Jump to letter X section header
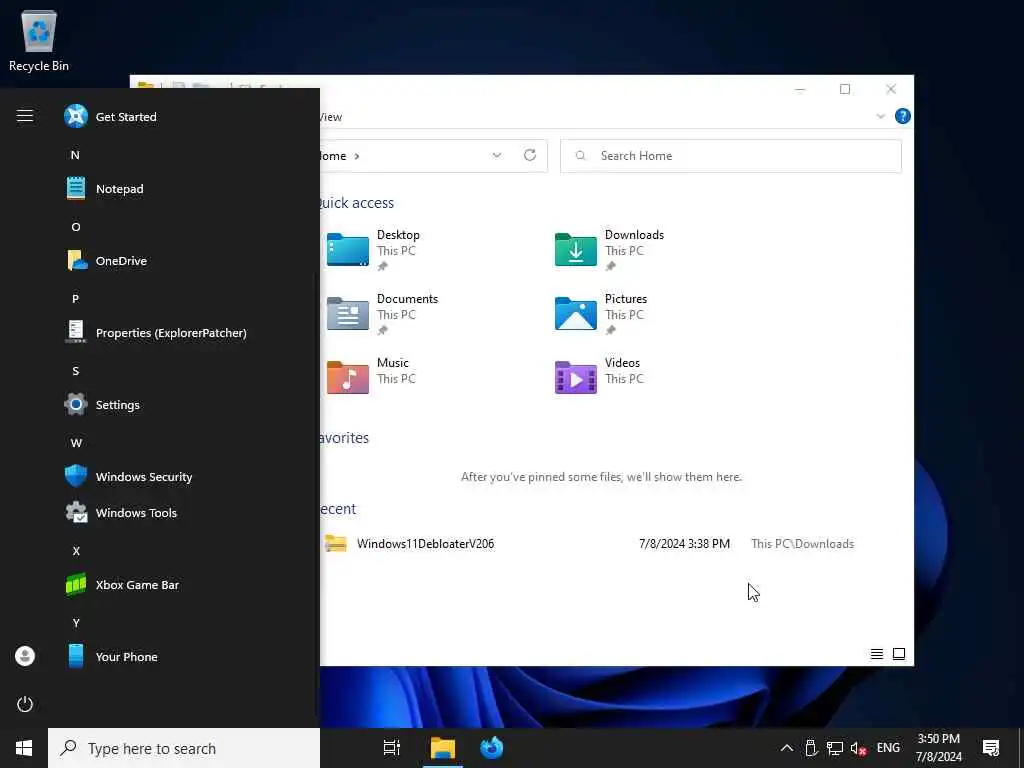This screenshot has width=1024, height=768. 76,551
